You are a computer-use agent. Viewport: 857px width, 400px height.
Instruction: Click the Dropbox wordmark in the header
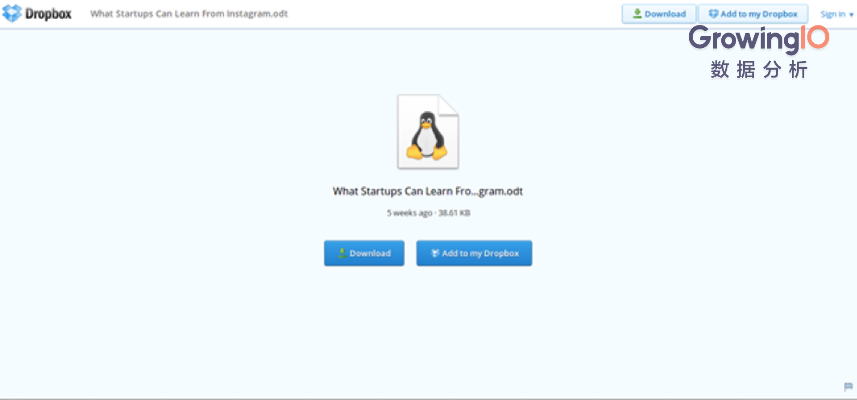(x=49, y=14)
